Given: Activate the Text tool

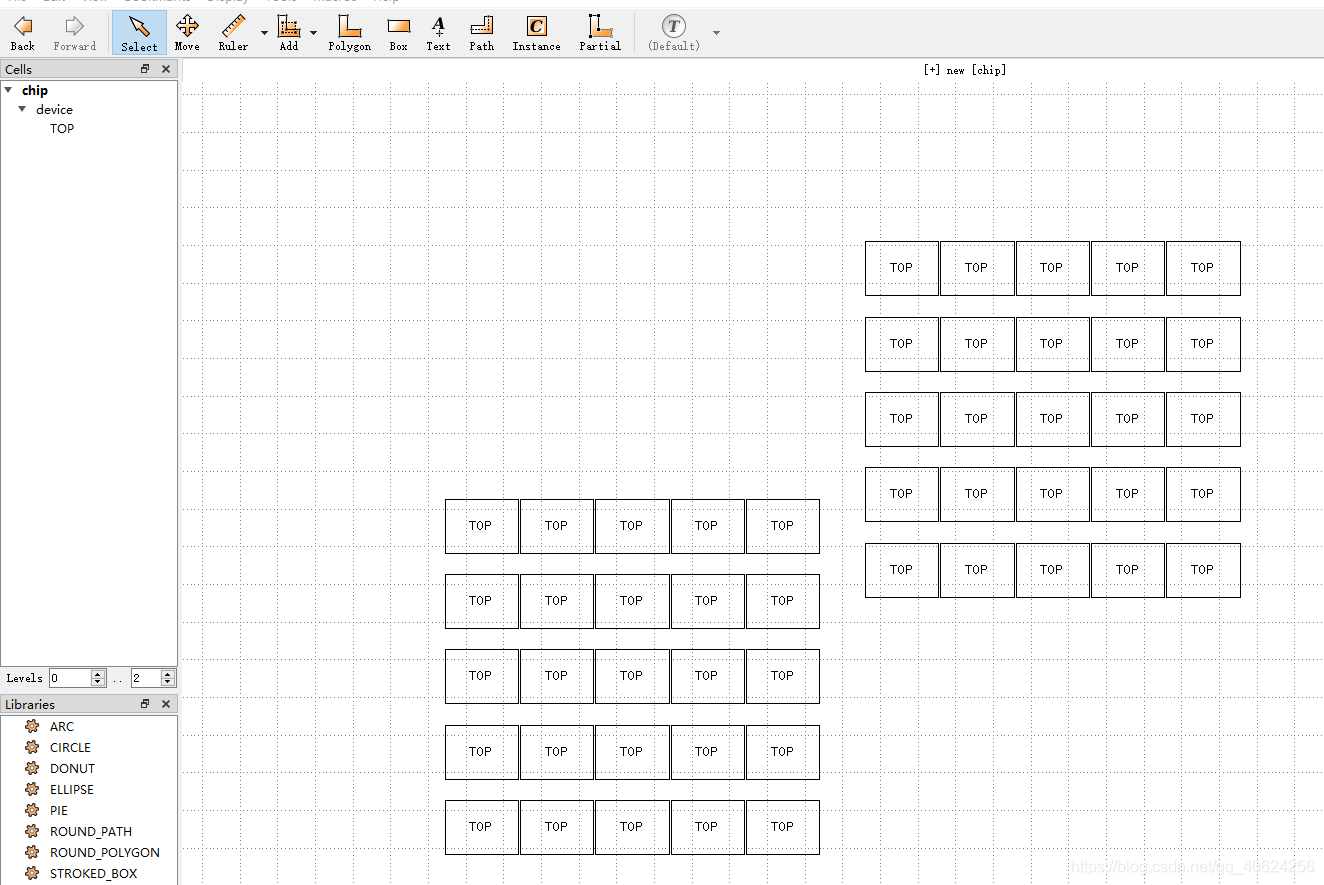Looking at the screenshot, I should coord(438,33).
